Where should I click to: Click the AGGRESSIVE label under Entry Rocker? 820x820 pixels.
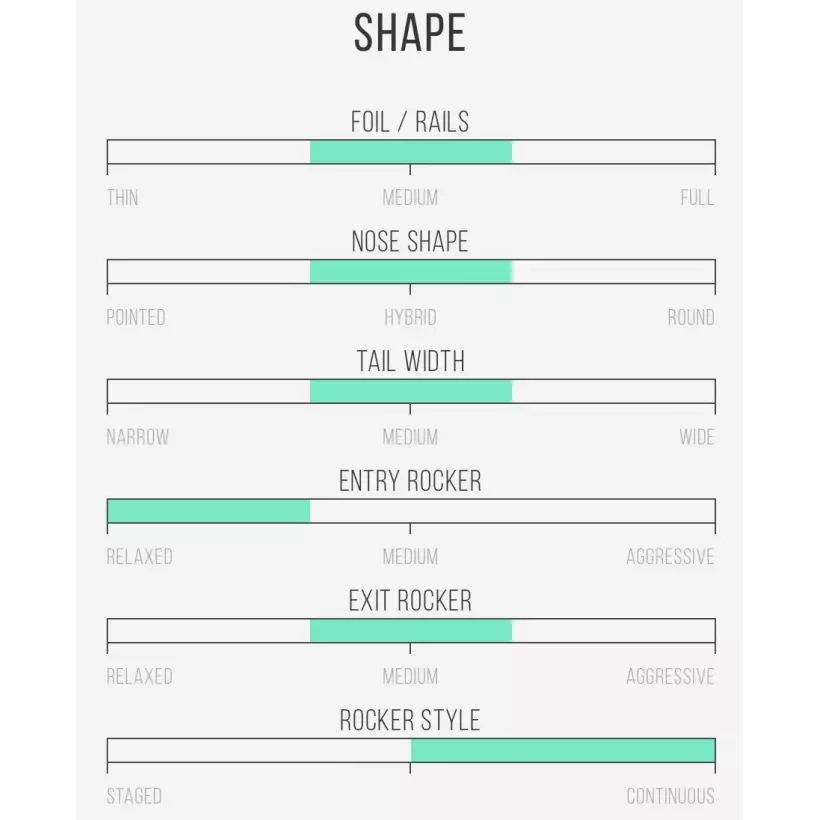tap(670, 557)
